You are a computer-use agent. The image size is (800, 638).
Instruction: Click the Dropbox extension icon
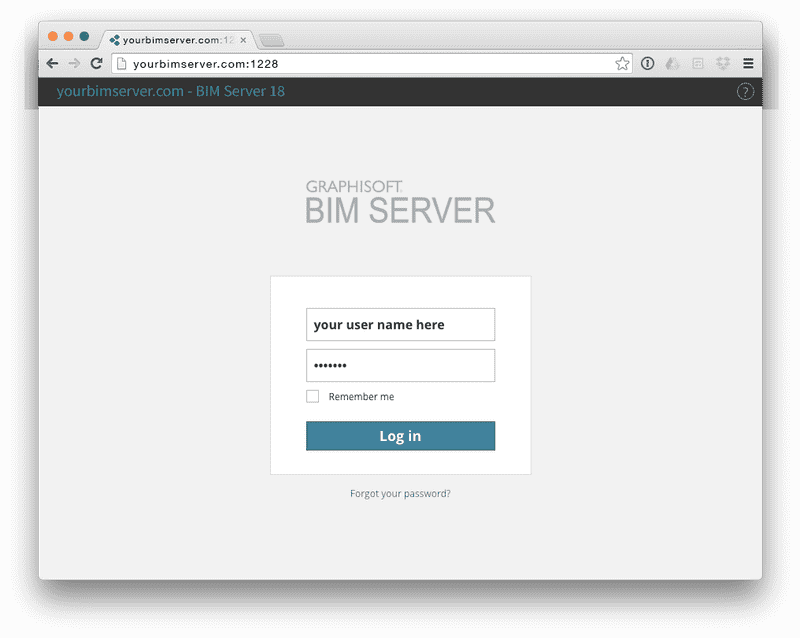[722, 64]
